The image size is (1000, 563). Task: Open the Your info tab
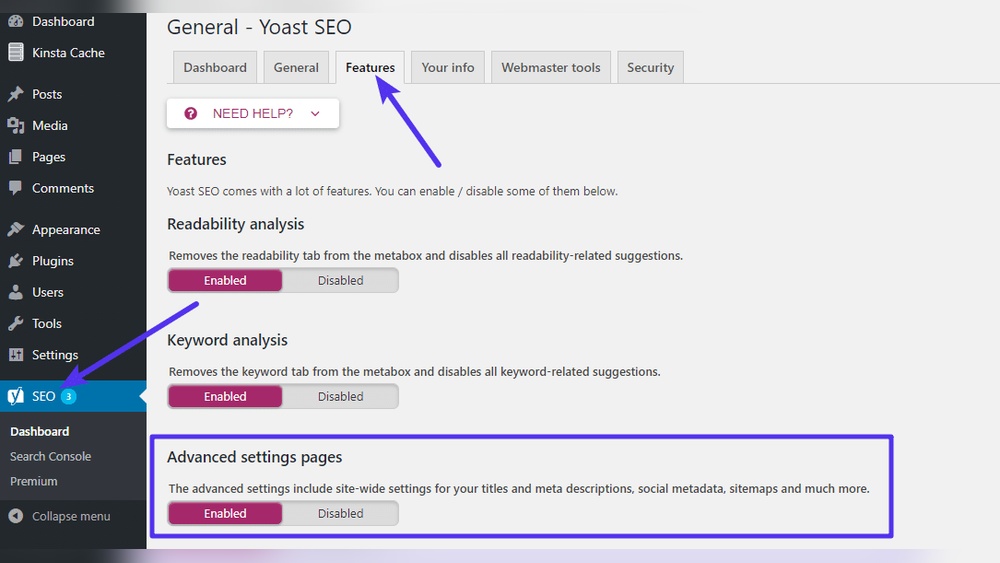pos(448,68)
